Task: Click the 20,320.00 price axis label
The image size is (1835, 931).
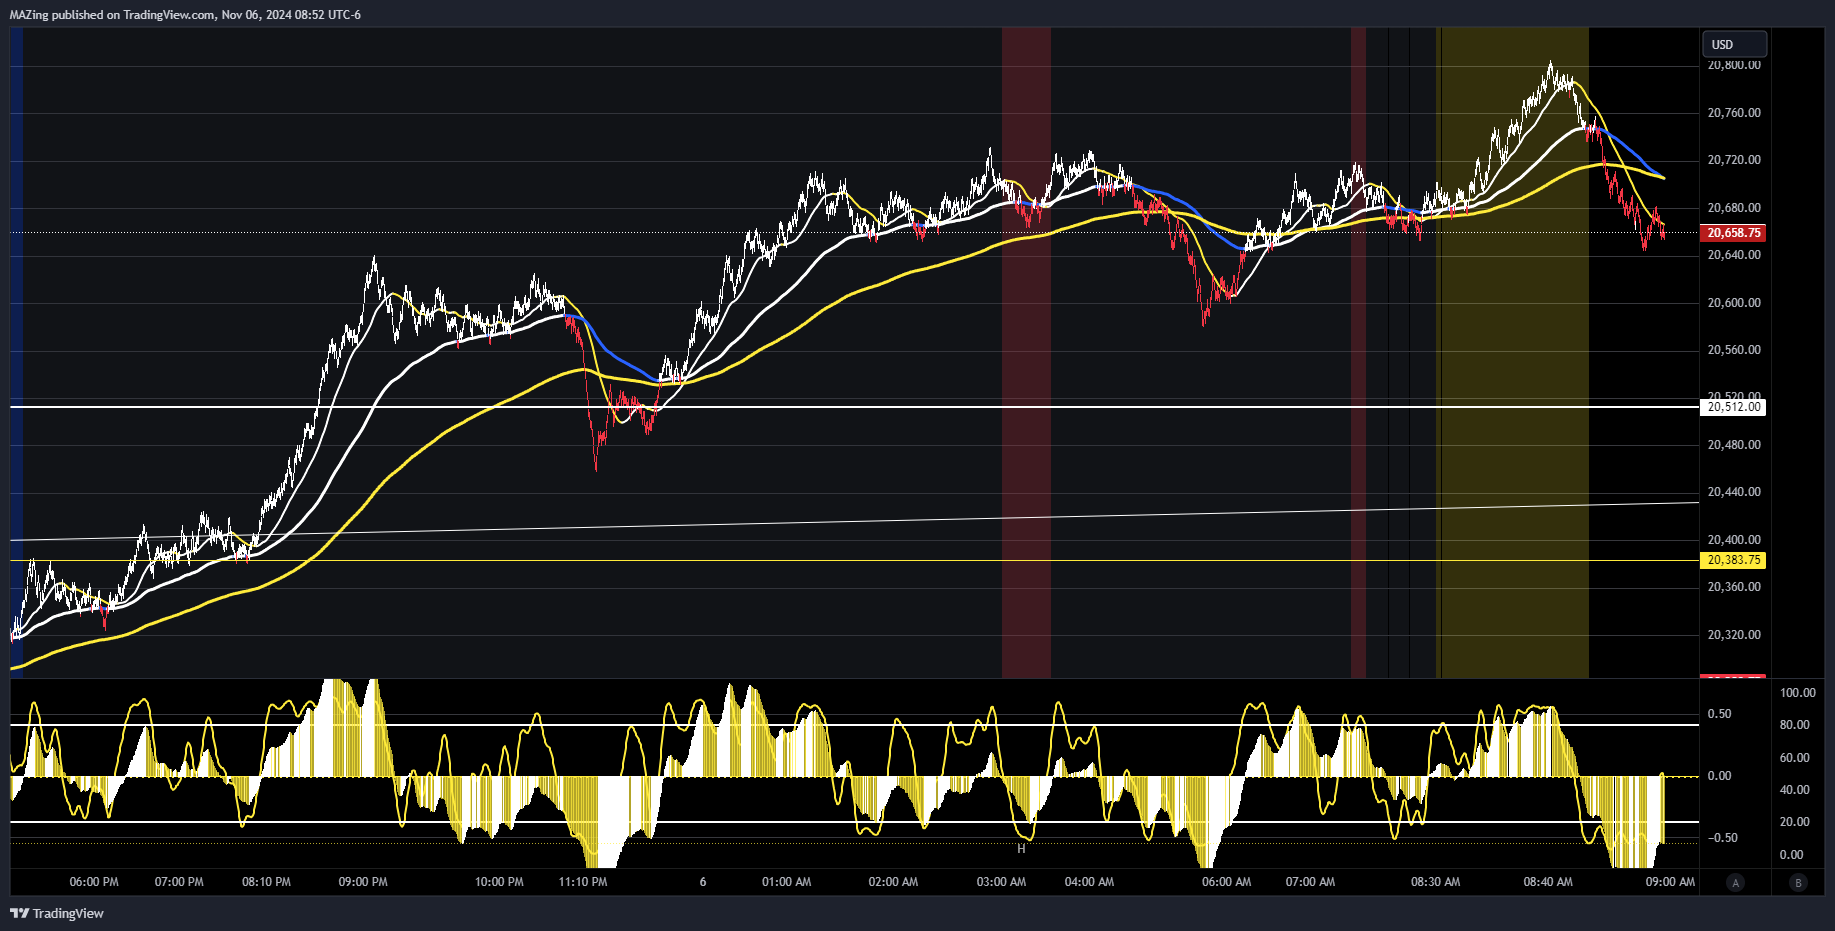Action: (x=1734, y=635)
